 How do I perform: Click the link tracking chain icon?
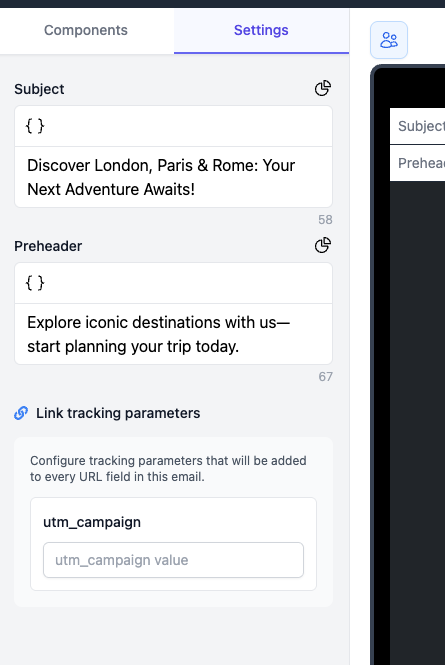pyautogui.click(x=21, y=413)
